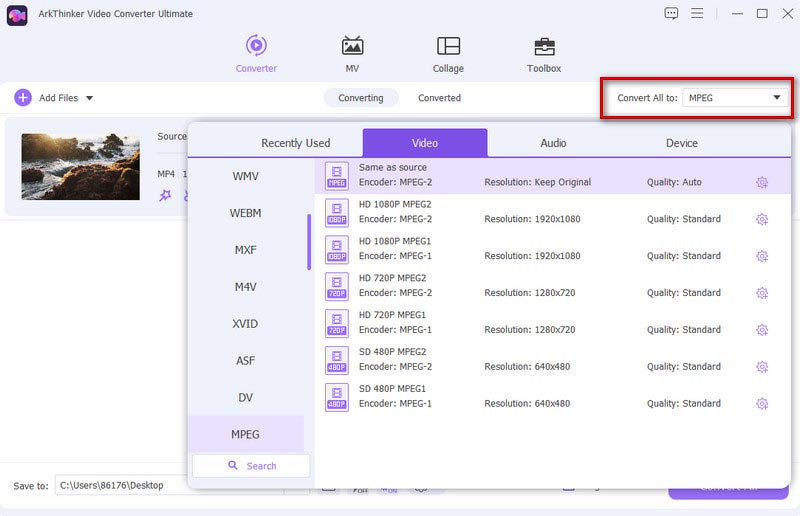800x516 pixels.
Task: Click the MPEG icon of Same as source
Action: click(x=337, y=176)
